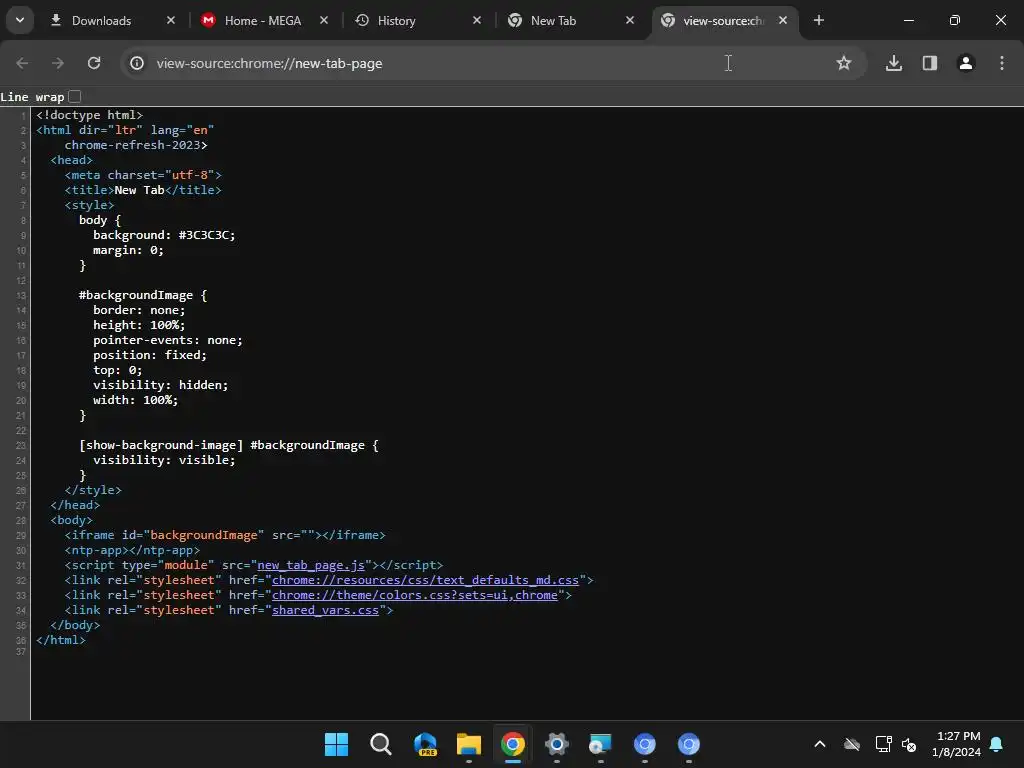Image resolution: width=1024 pixels, height=768 pixels.
Task: Click the 'visibility: hidden;' line
Action: click(161, 385)
